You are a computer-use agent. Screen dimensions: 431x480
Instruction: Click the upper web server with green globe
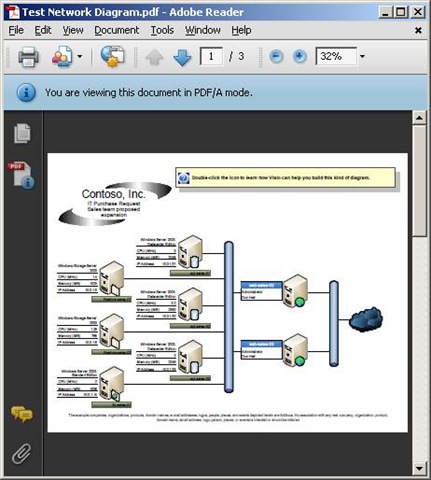[295, 291]
